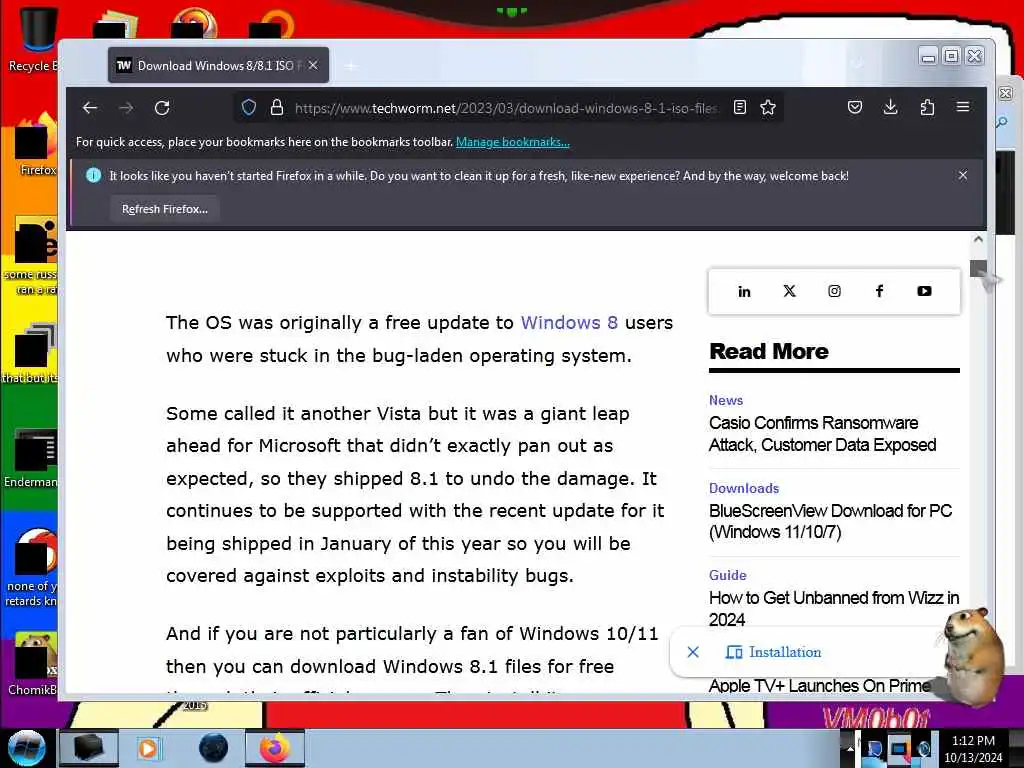
Task: Click the YouTube social icon
Action: point(924,291)
